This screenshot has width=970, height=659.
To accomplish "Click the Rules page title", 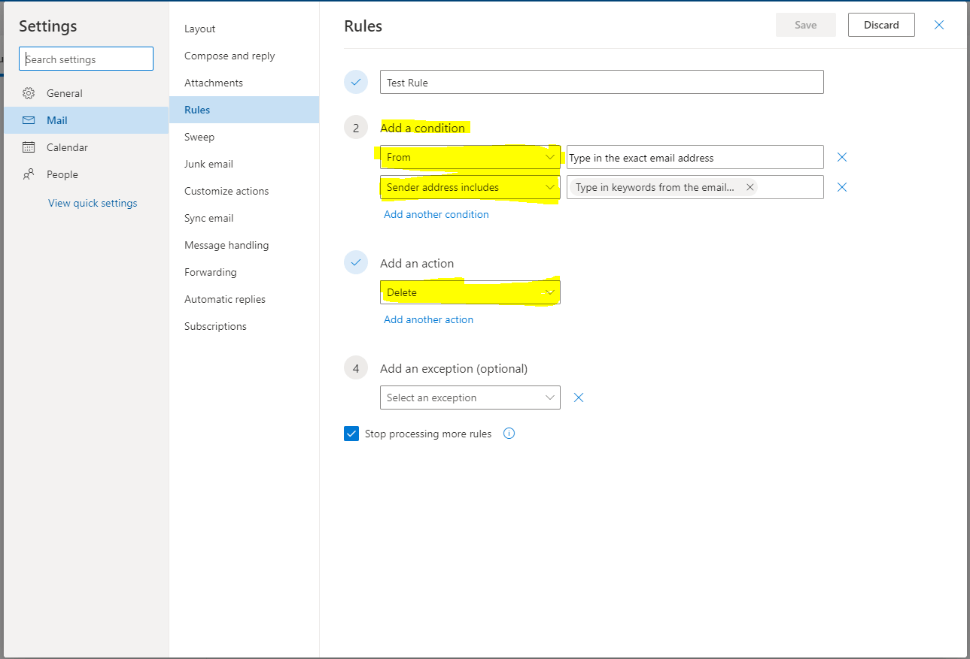I will (x=363, y=26).
